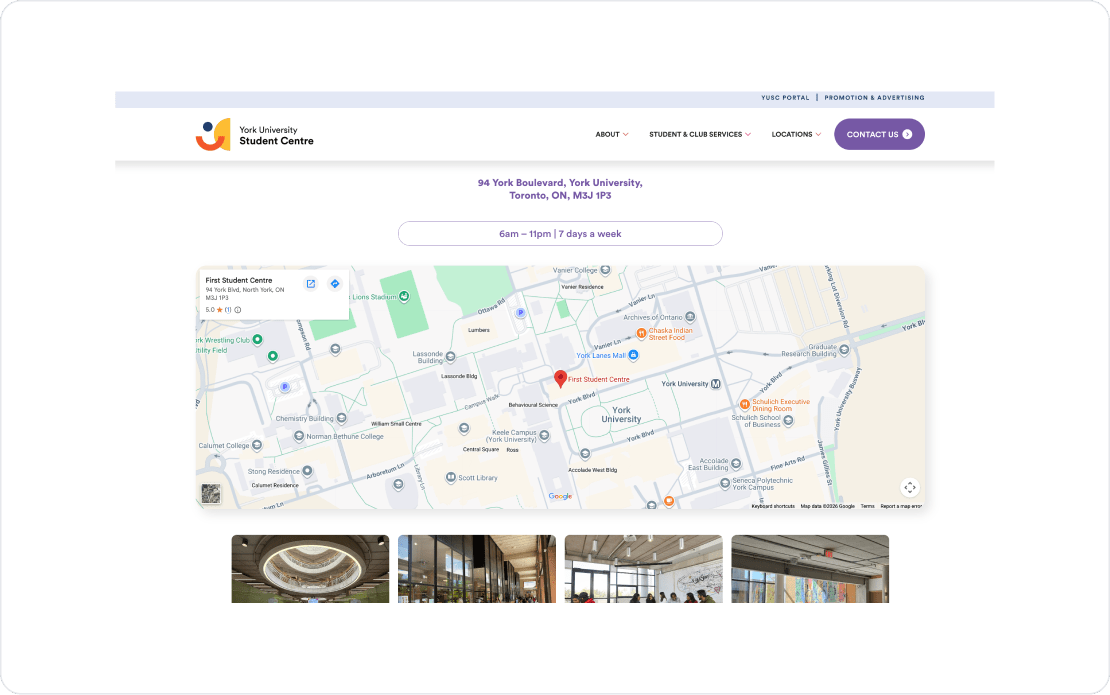Select the Seneca Polytechnic York Campus marker
The height and width of the screenshot is (695, 1110).
tap(725, 483)
